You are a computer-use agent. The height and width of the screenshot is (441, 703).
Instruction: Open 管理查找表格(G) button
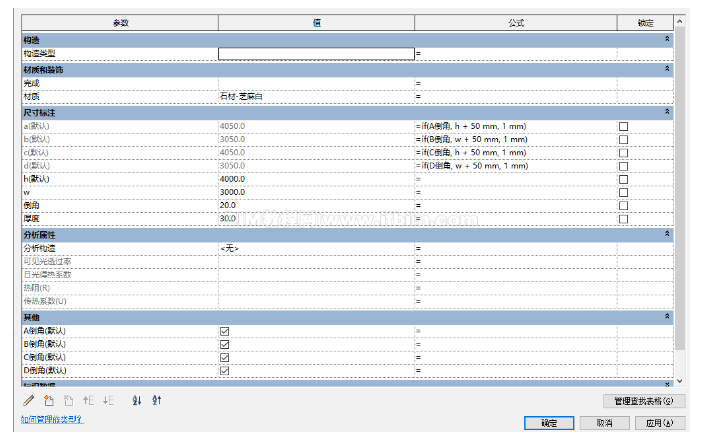[x=644, y=401]
